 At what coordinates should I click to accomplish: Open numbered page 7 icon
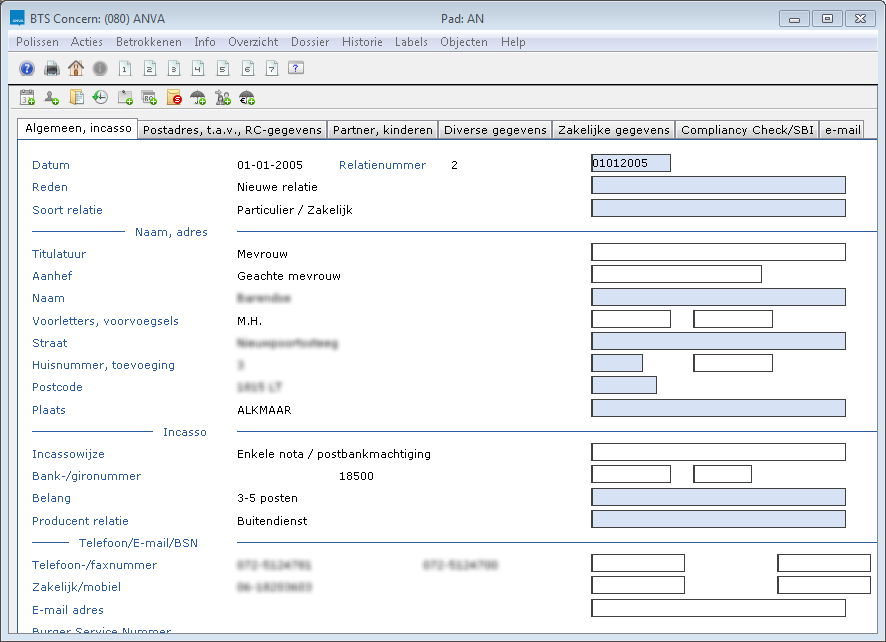pos(271,69)
